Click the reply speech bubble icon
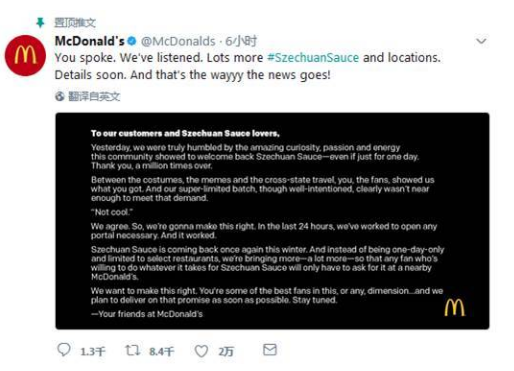The image size is (514, 371). pos(64,350)
